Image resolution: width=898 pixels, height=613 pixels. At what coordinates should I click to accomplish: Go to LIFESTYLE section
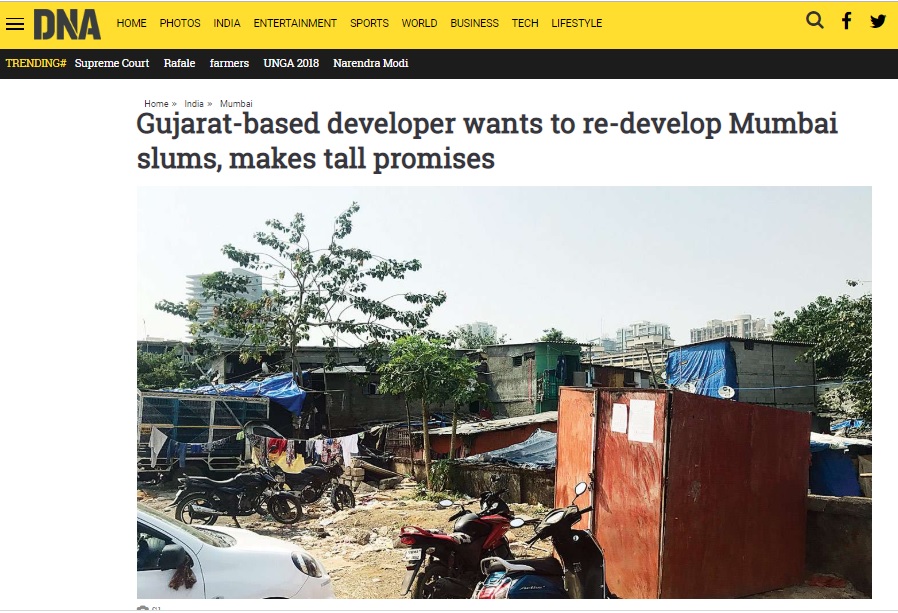click(x=577, y=23)
